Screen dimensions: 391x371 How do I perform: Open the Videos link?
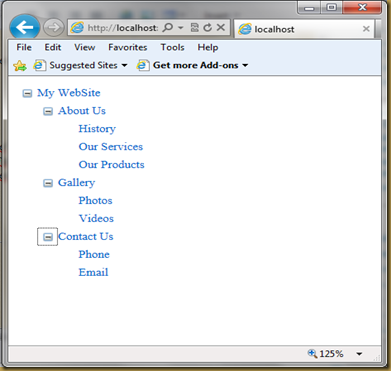96,219
